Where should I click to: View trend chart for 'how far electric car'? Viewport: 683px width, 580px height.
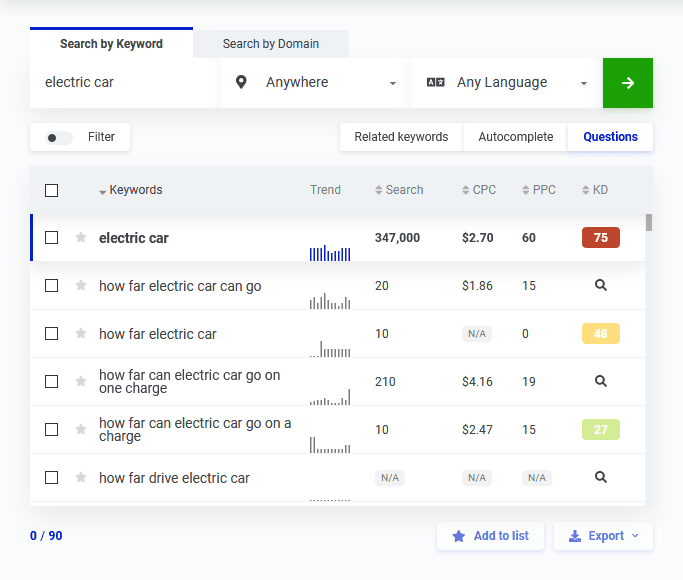[330, 349]
